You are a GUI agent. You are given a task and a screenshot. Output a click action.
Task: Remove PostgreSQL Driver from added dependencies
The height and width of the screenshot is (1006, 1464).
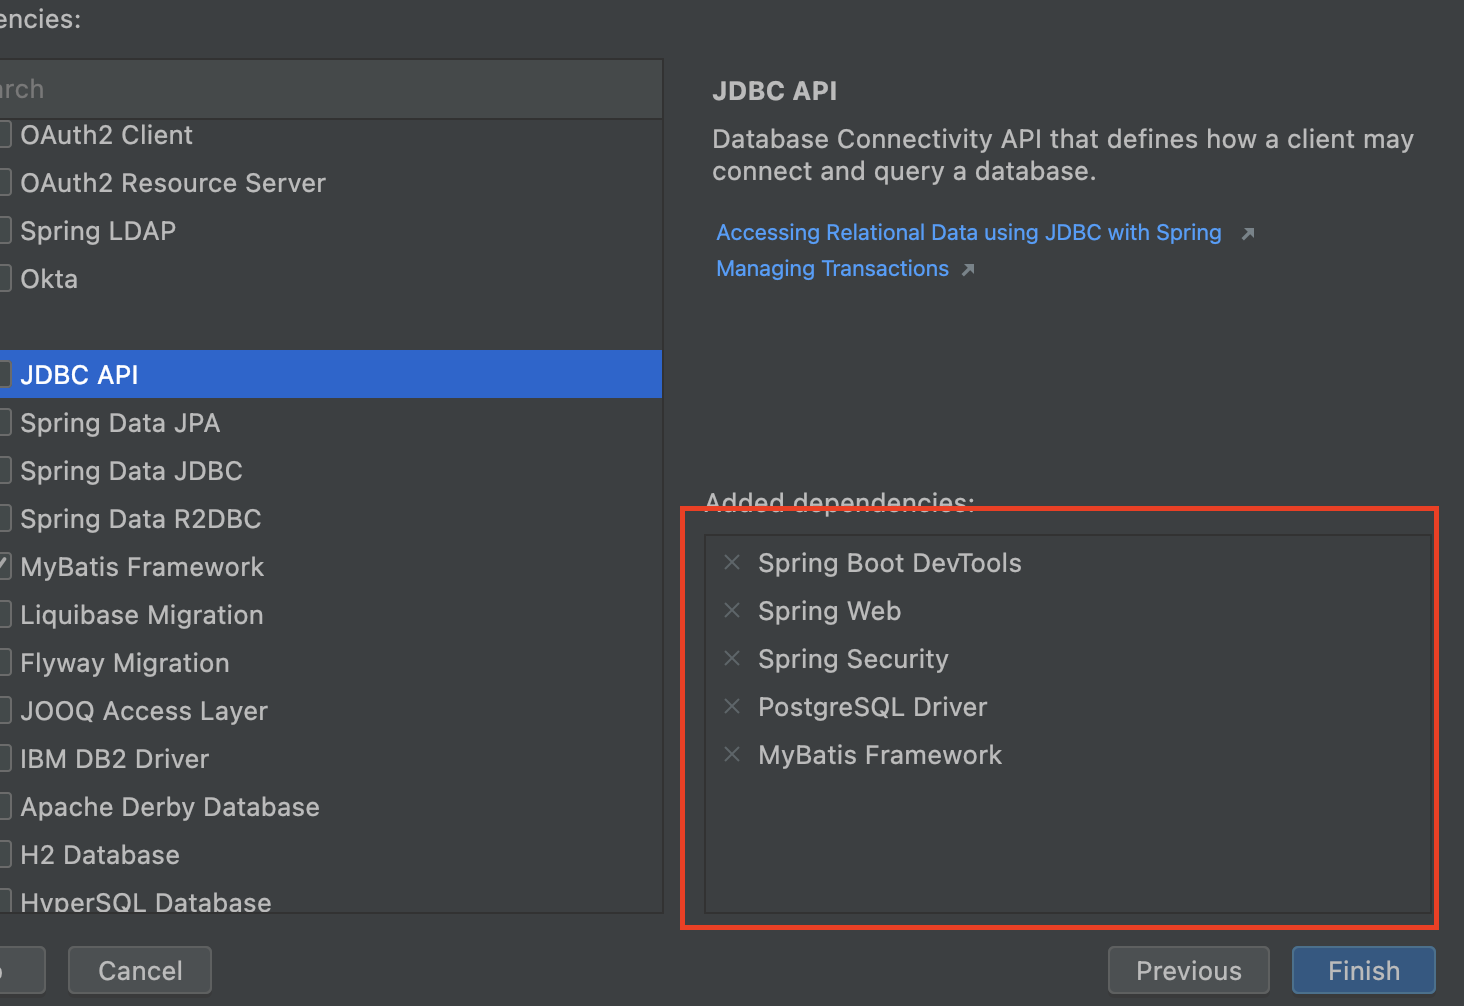pyautogui.click(x=732, y=707)
